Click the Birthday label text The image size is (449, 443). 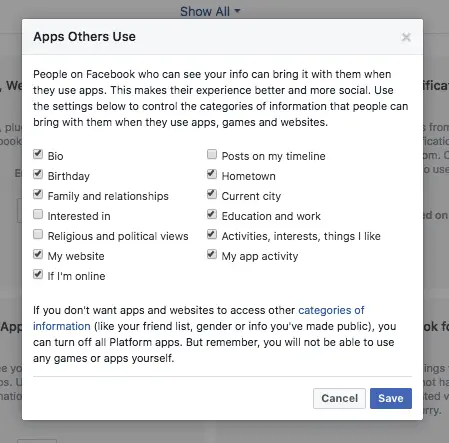click(x=69, y=176)
